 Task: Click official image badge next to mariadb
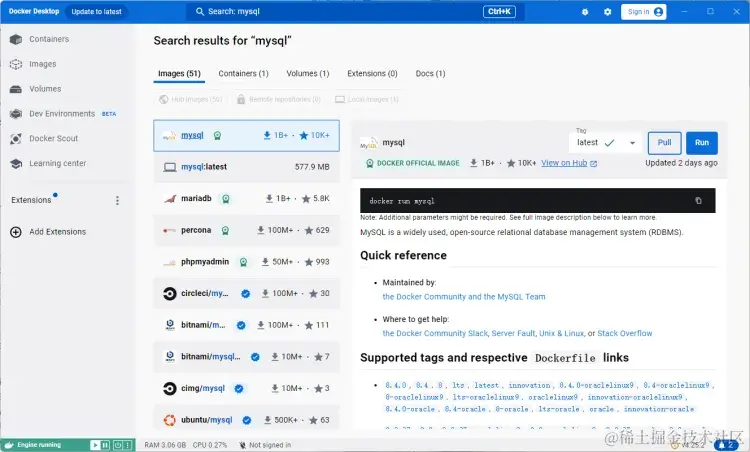click(225, 198)
